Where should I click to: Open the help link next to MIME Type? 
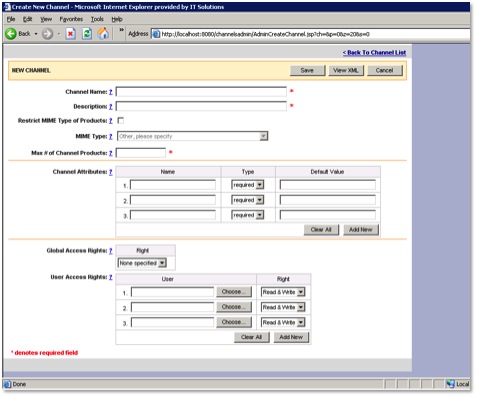pos(111,137)
